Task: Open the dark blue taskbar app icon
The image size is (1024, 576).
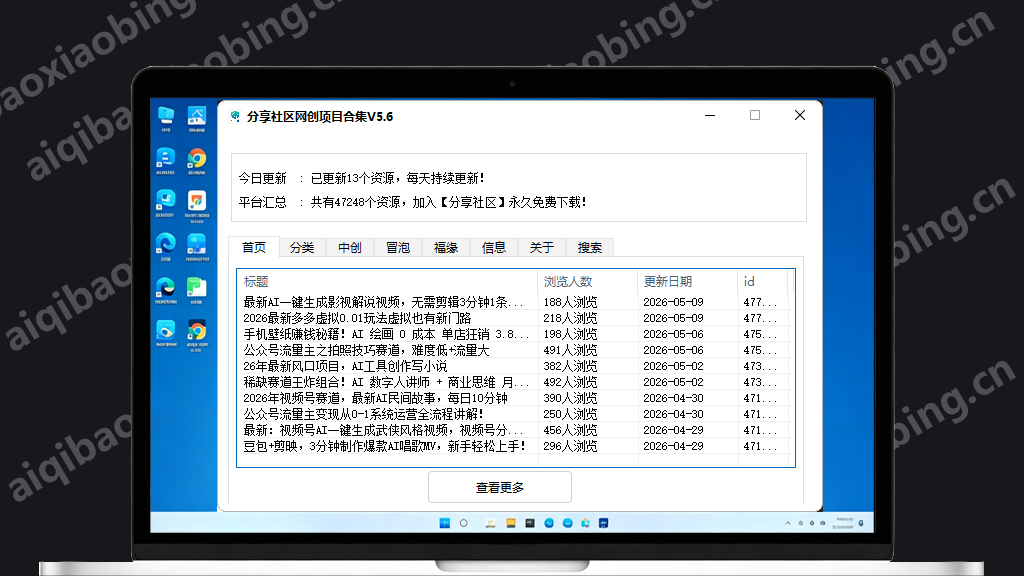Action: (603, 523)
